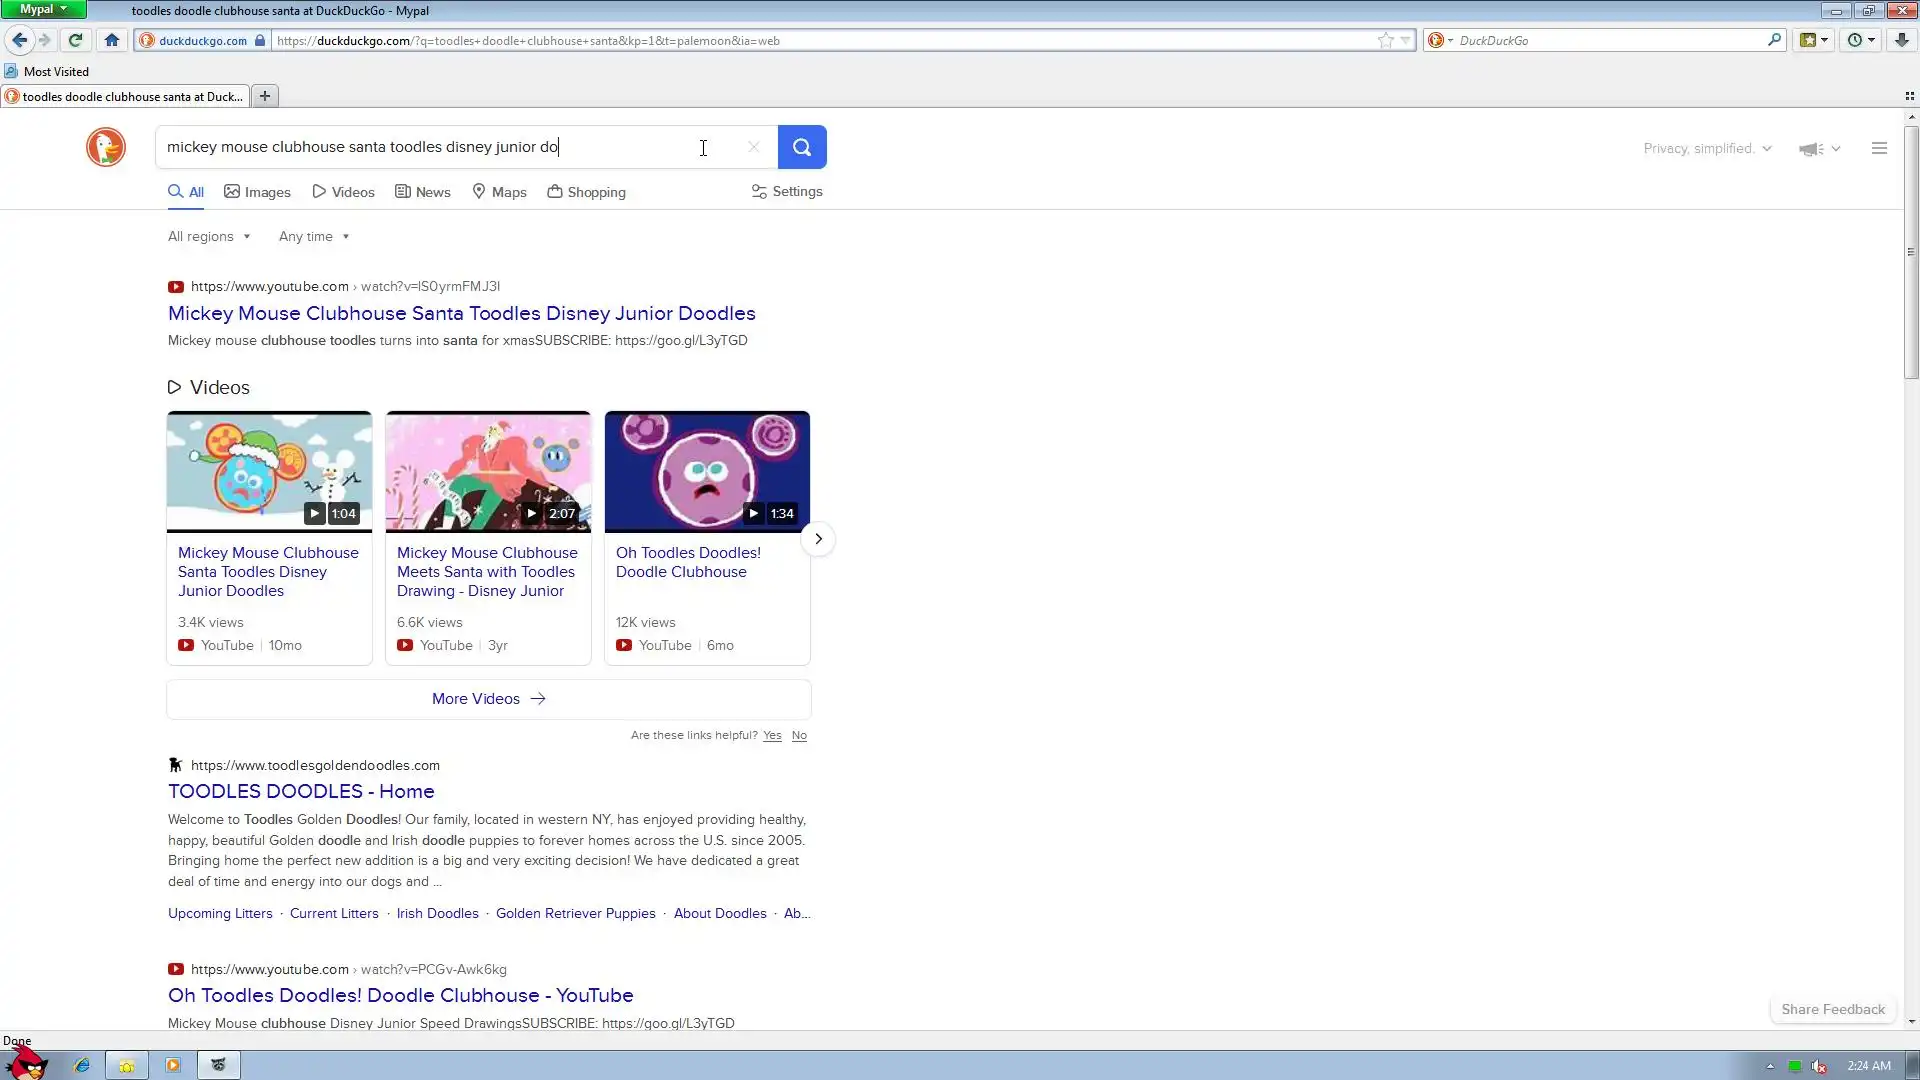Reload page using toolbar refresh icon
The height and width of the screenshot is (1080, 1920).
[75, 40]
